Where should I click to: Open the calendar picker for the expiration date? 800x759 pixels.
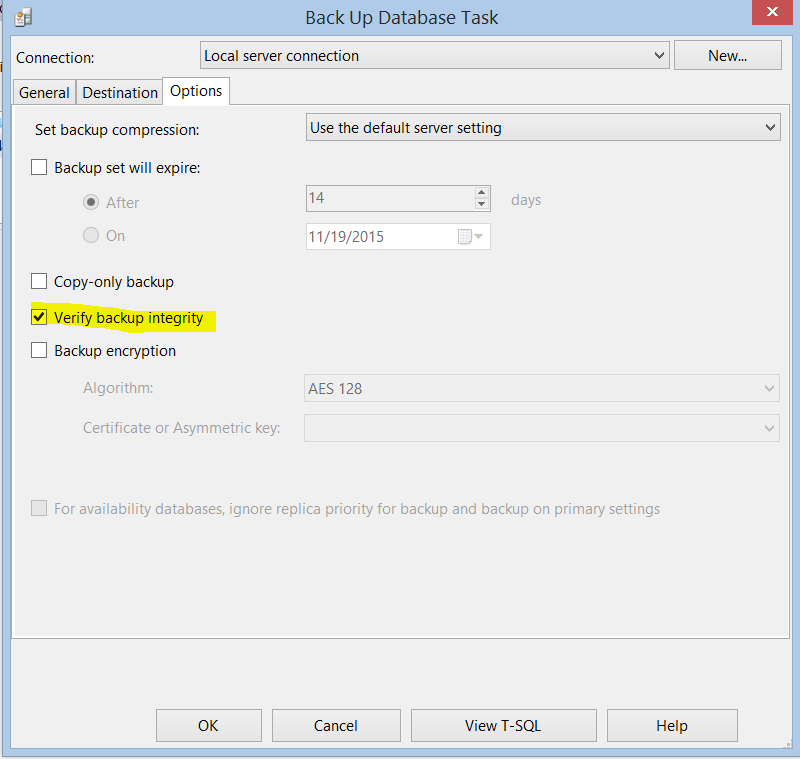tap(470, 237)
